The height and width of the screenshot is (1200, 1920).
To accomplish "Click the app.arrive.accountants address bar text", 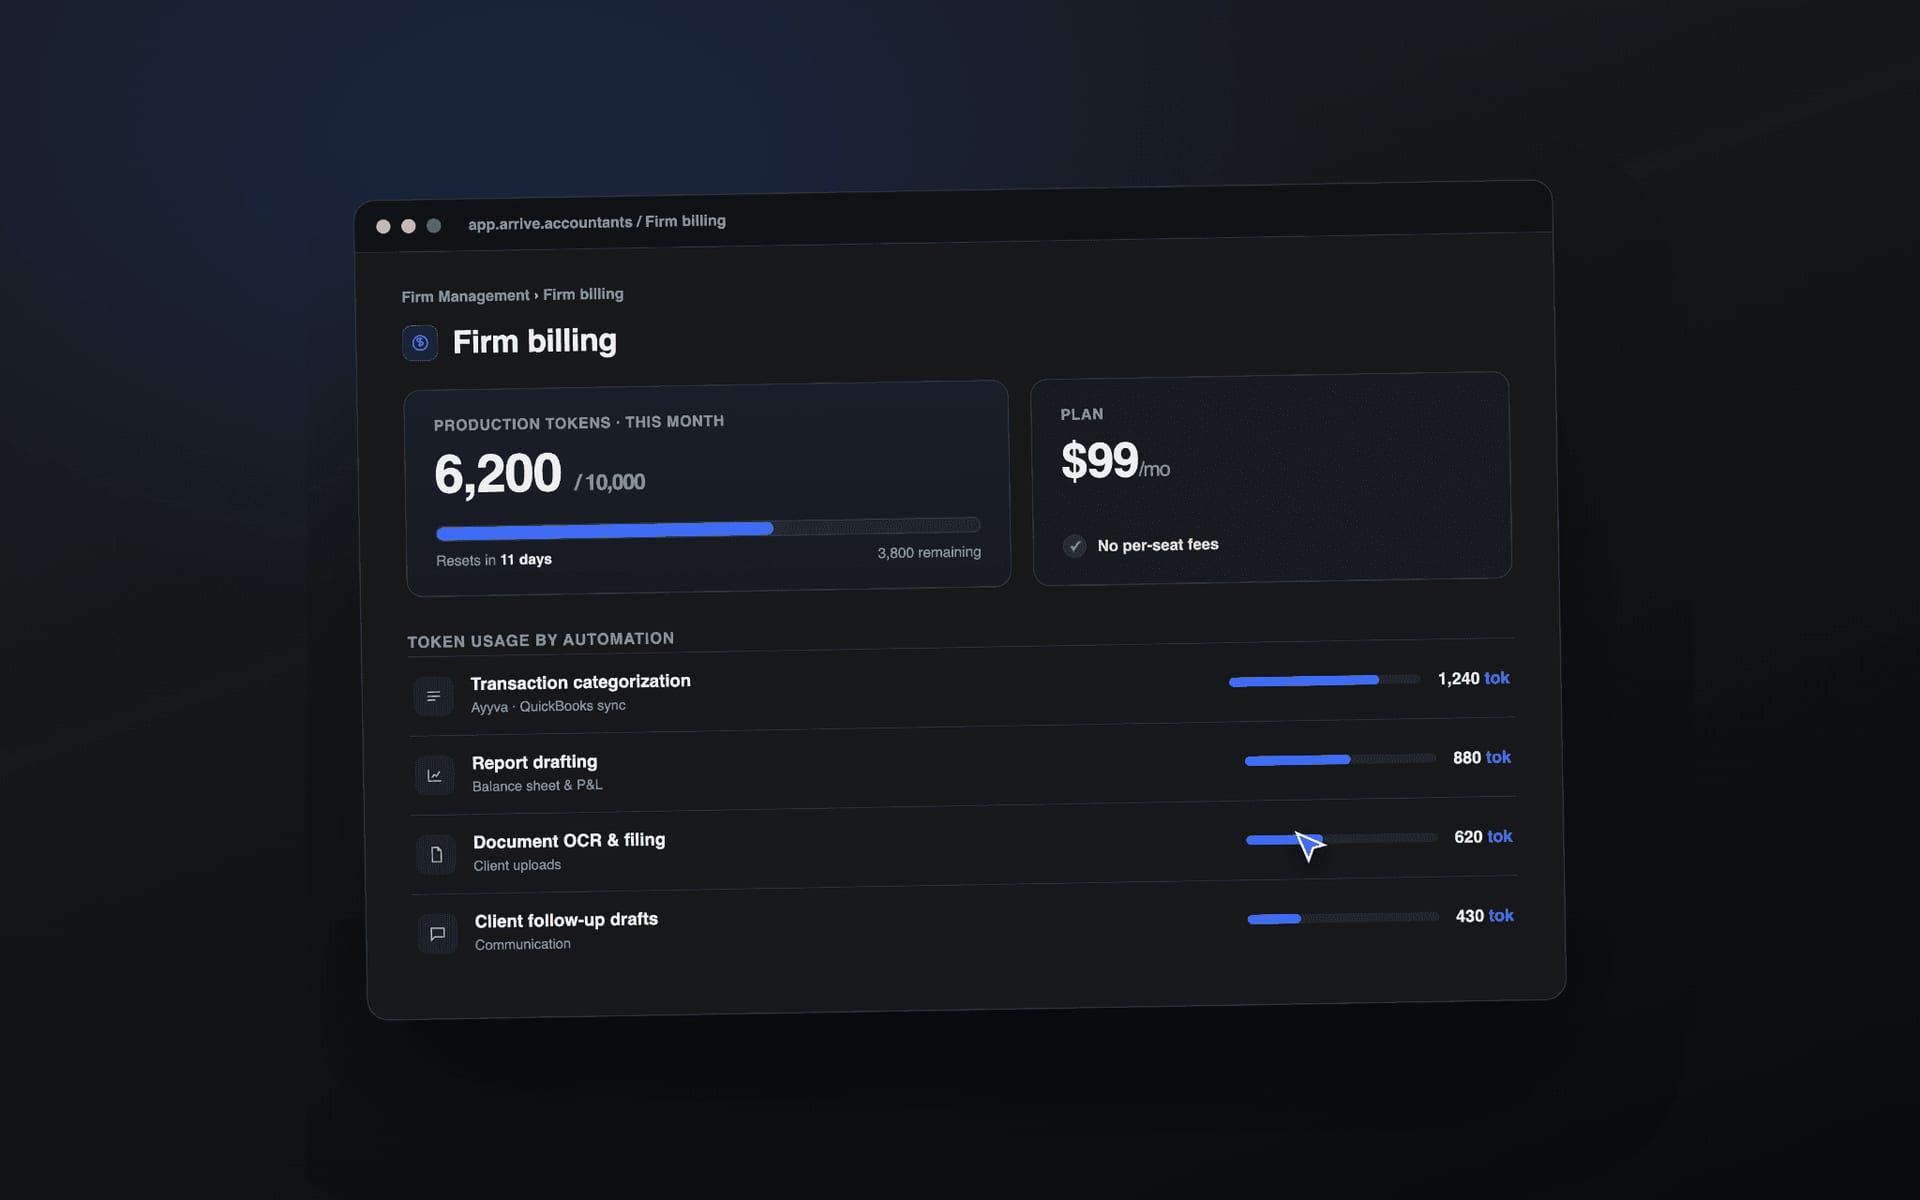I will (x=597, y=222).
